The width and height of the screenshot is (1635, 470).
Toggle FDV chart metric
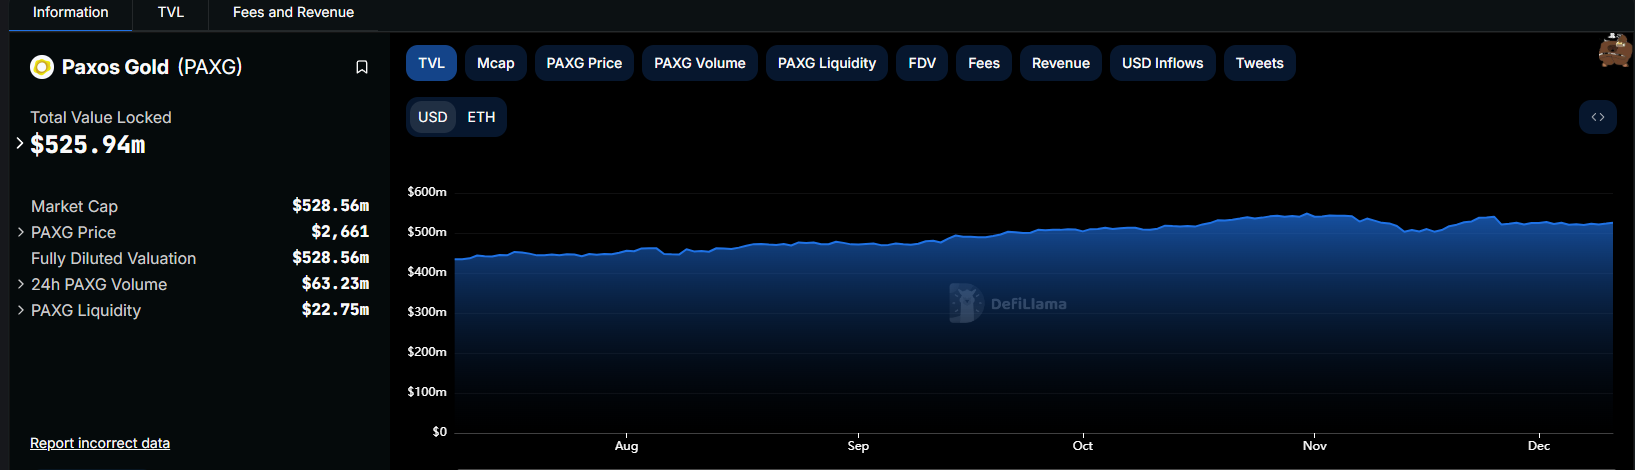click(x=922, y=63)
